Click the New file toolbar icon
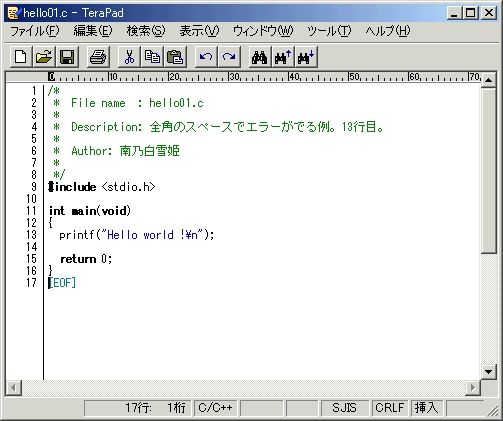Image resolution: width=503 pixels, height=421 pixels. 21,57
